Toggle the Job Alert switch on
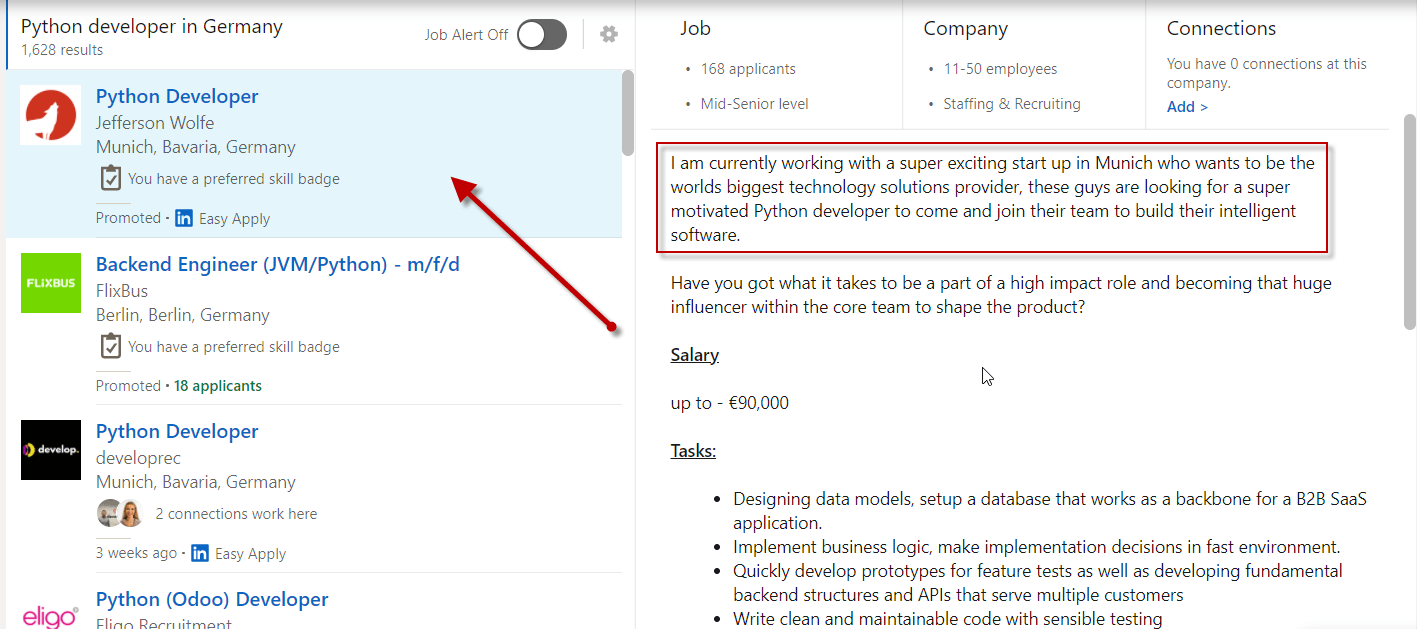 coord(542,35)
